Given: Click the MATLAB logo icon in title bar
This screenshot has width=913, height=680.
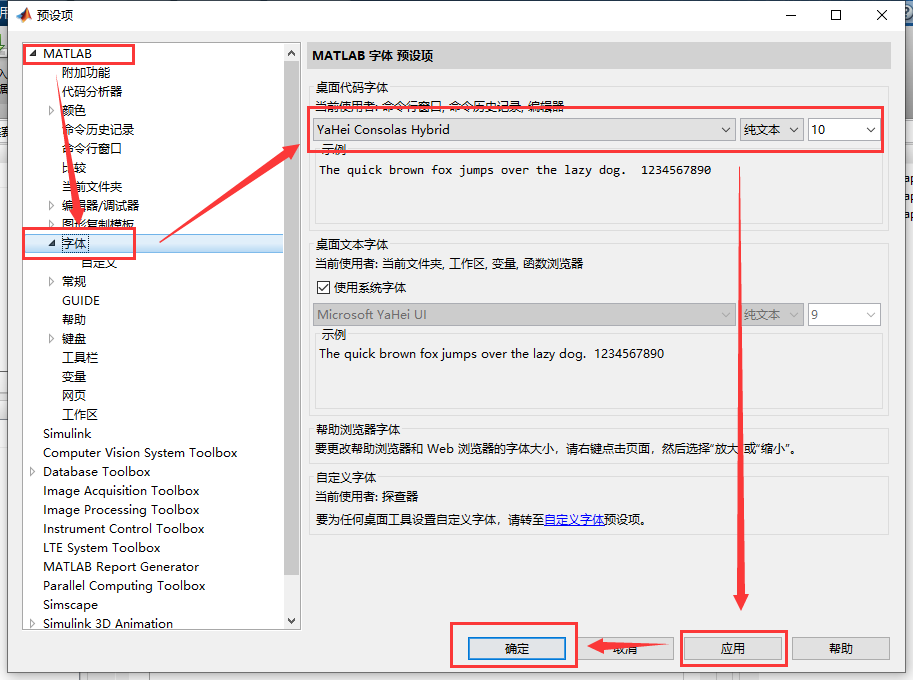Looking at the screenshot, I should coord(24,15).
